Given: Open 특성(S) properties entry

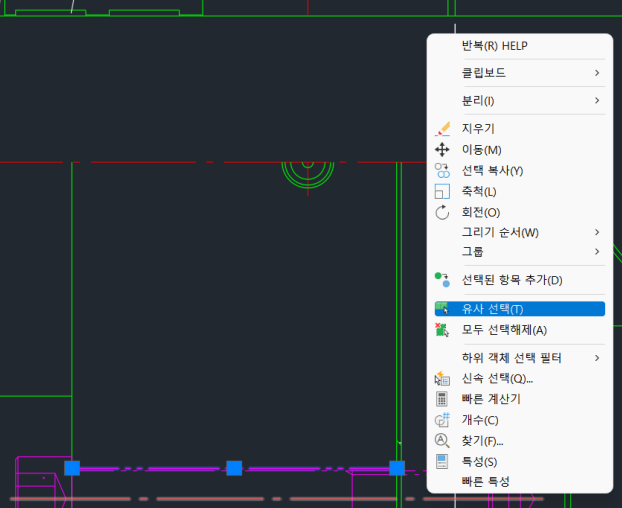Looking at the screenshot, I should tap(520, 462).
